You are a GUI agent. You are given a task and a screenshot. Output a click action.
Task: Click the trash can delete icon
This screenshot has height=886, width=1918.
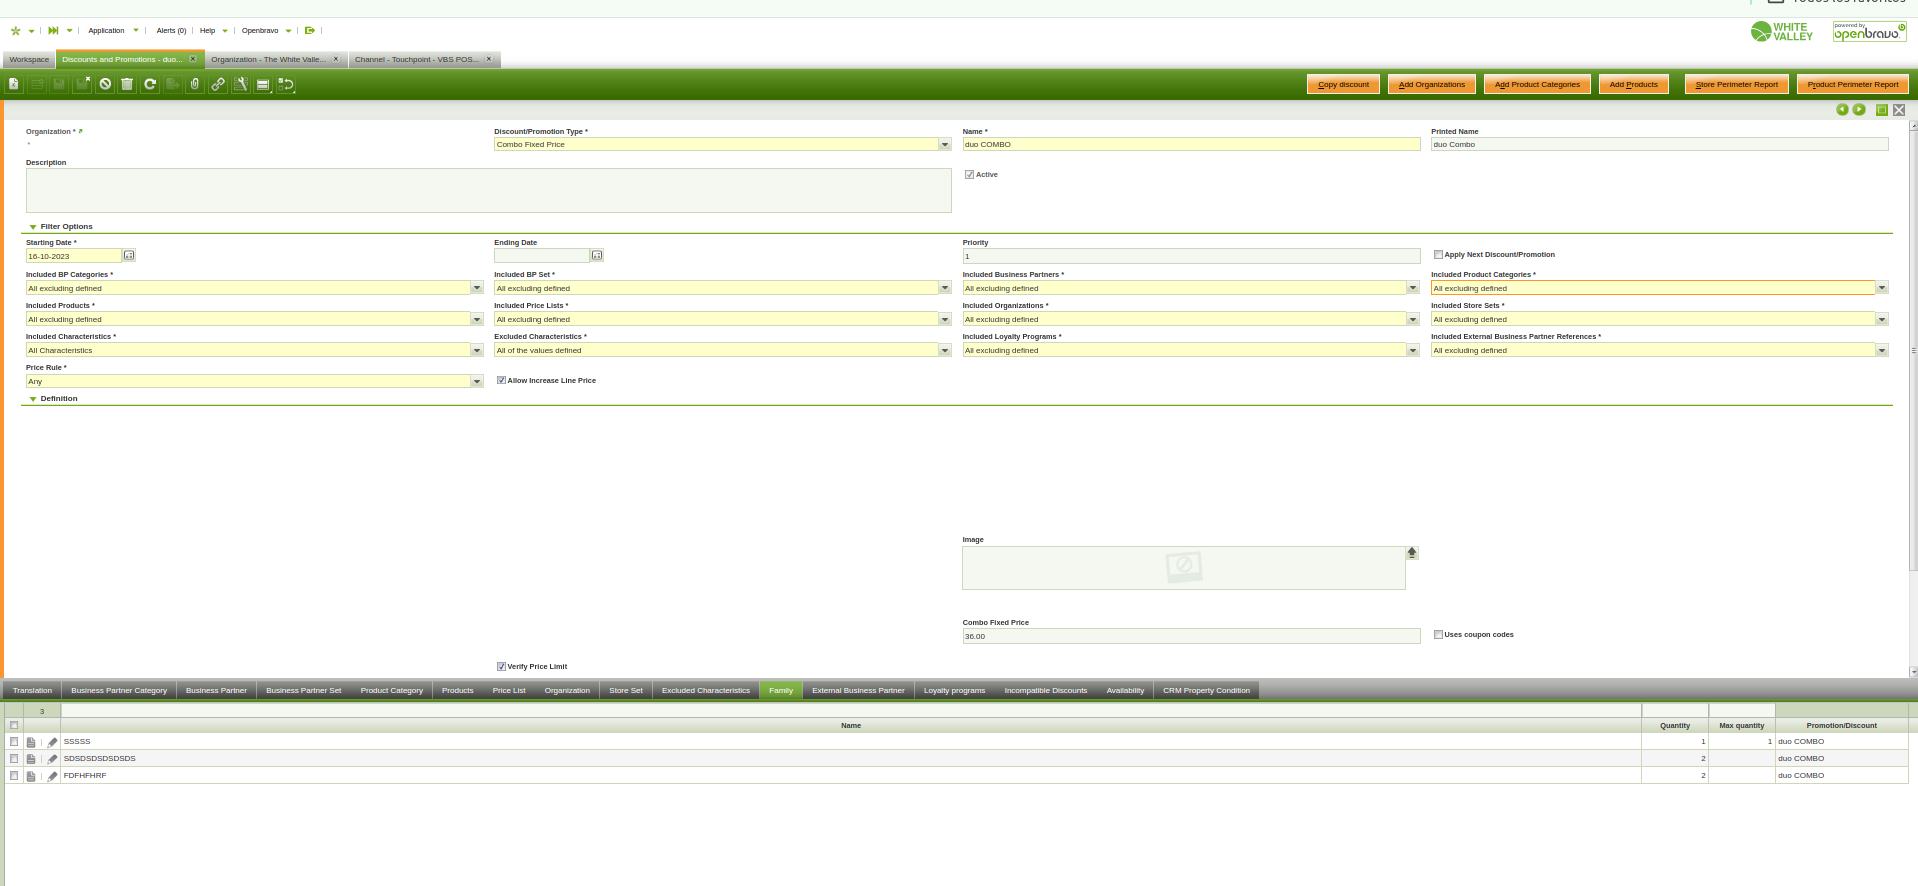click(x=127, y=85)
